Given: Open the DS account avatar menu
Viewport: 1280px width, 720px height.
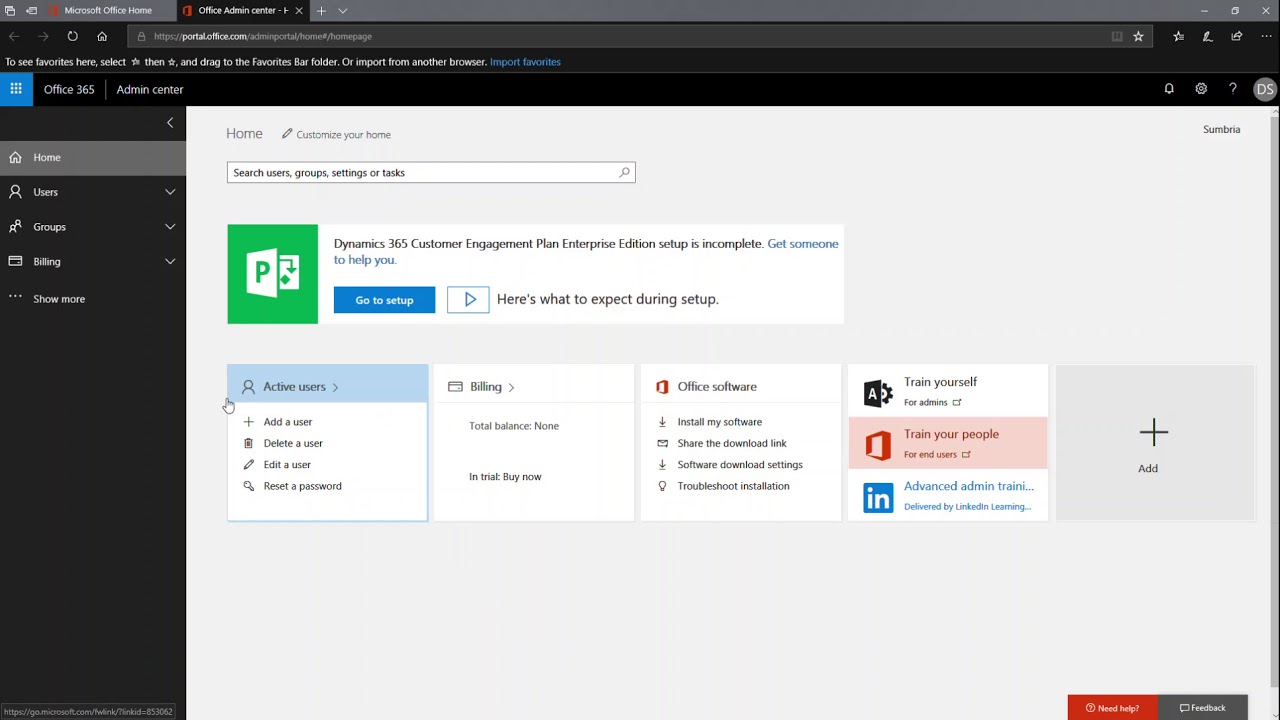Looking at the screenshot, I should coord(1265,89).
